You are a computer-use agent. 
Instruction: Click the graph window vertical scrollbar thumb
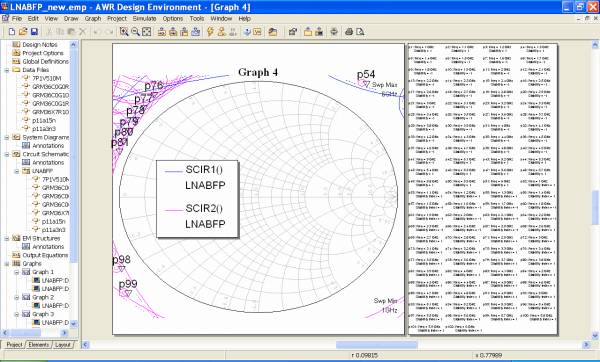[595, 208]
